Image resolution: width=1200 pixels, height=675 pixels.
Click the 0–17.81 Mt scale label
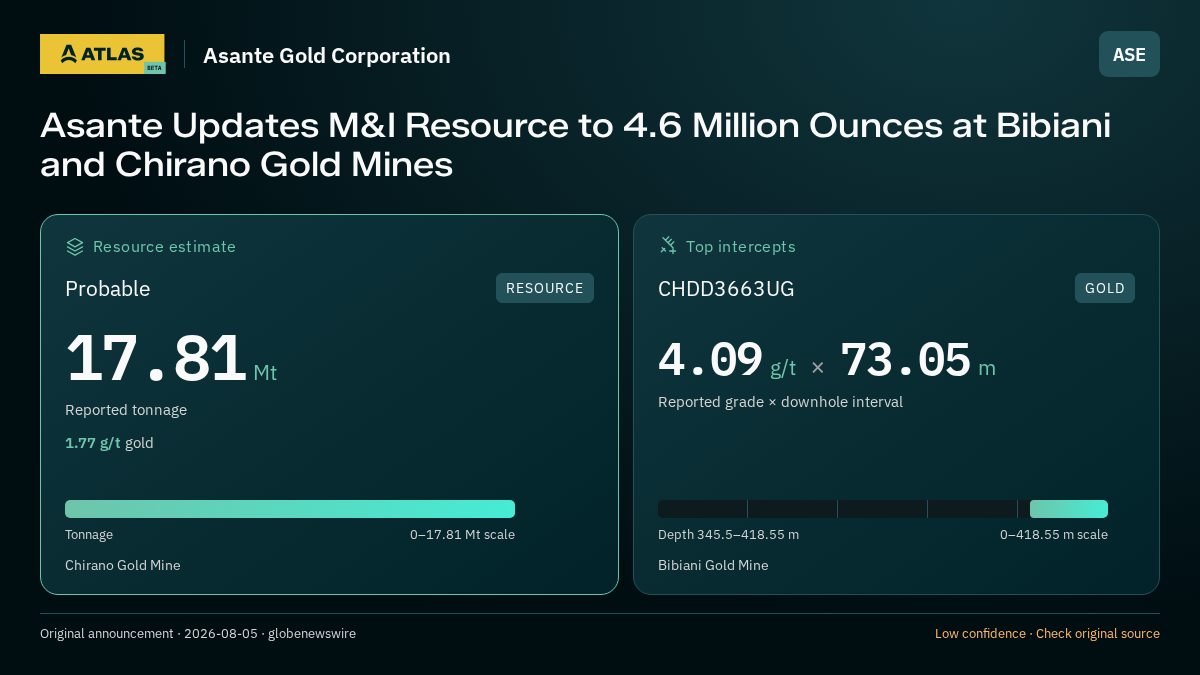click(462, 535)
